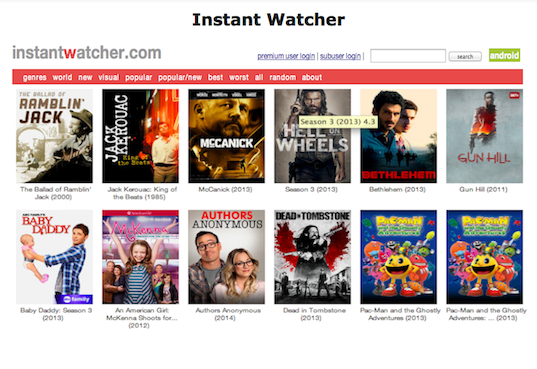537x369 pixels.
Task: Click Pac-Man Ghostly Adventures: ... (2013) caption
Action: tap(485, 314)
